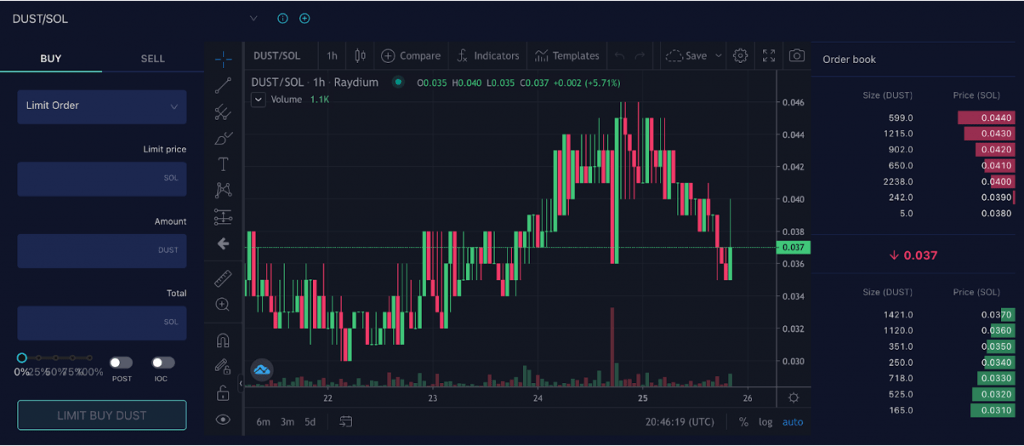Select the crosshair cursor tool
The width and height of the screenshot is (1024, 446).
[x=223, y=59]
